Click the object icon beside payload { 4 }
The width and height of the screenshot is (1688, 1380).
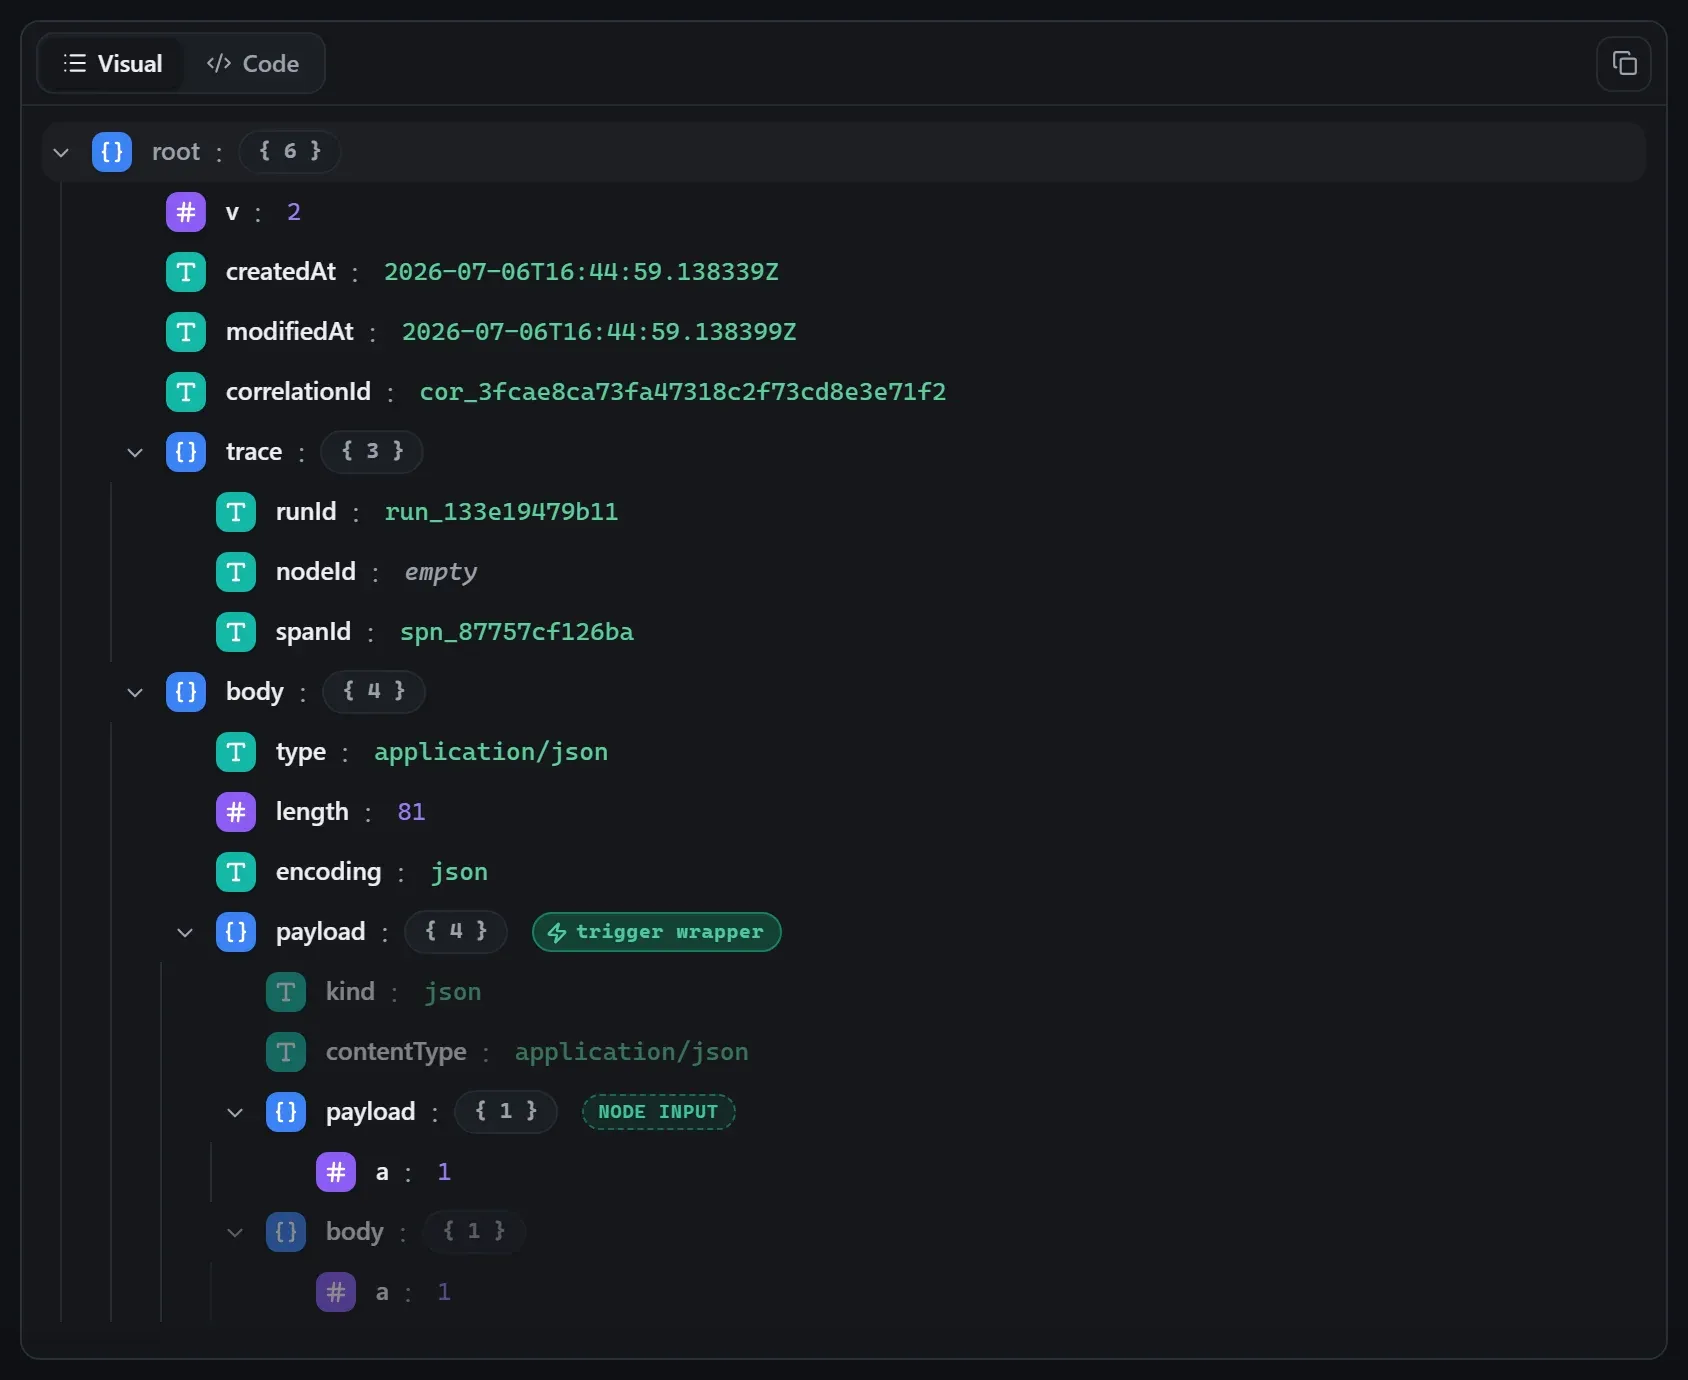coord(236,932)
